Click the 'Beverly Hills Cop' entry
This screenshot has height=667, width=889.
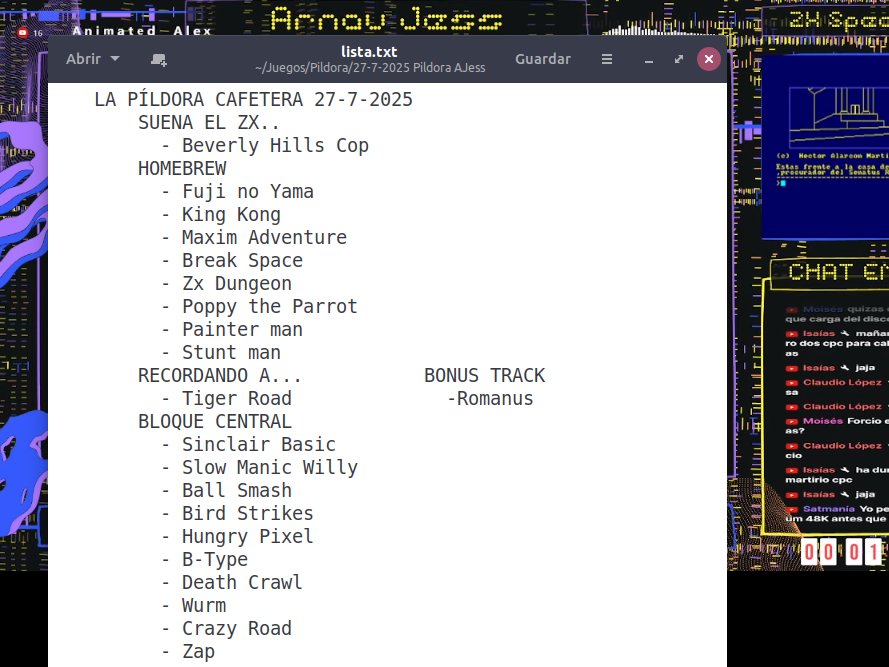265,146
